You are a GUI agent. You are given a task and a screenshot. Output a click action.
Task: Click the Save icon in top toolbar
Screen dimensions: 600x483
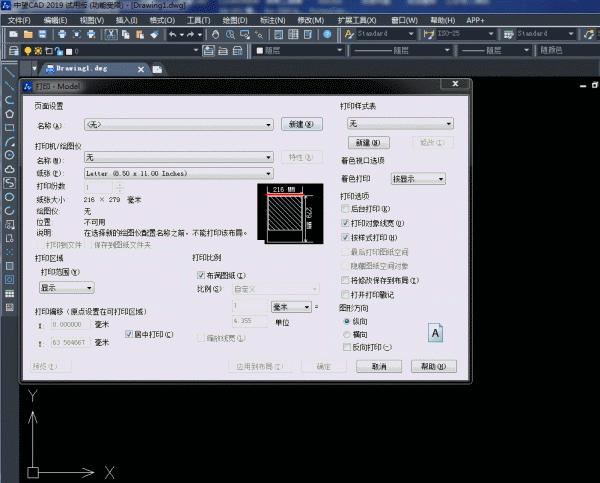point(45,34)
